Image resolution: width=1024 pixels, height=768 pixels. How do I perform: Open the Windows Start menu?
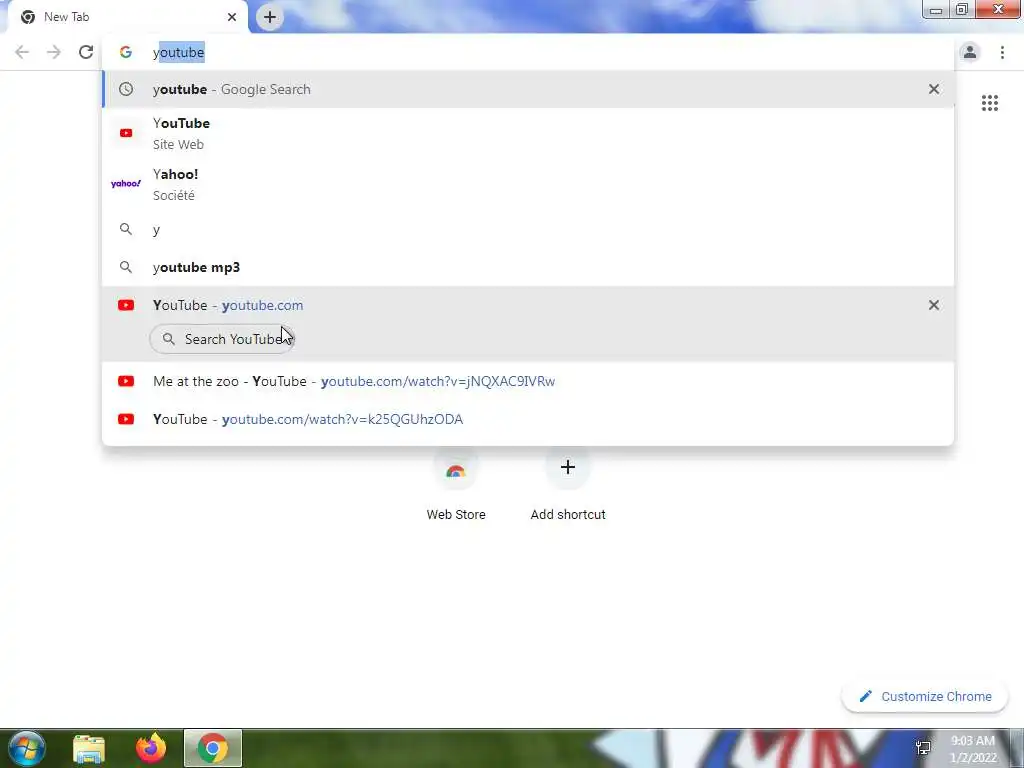(x=27, y=748)
